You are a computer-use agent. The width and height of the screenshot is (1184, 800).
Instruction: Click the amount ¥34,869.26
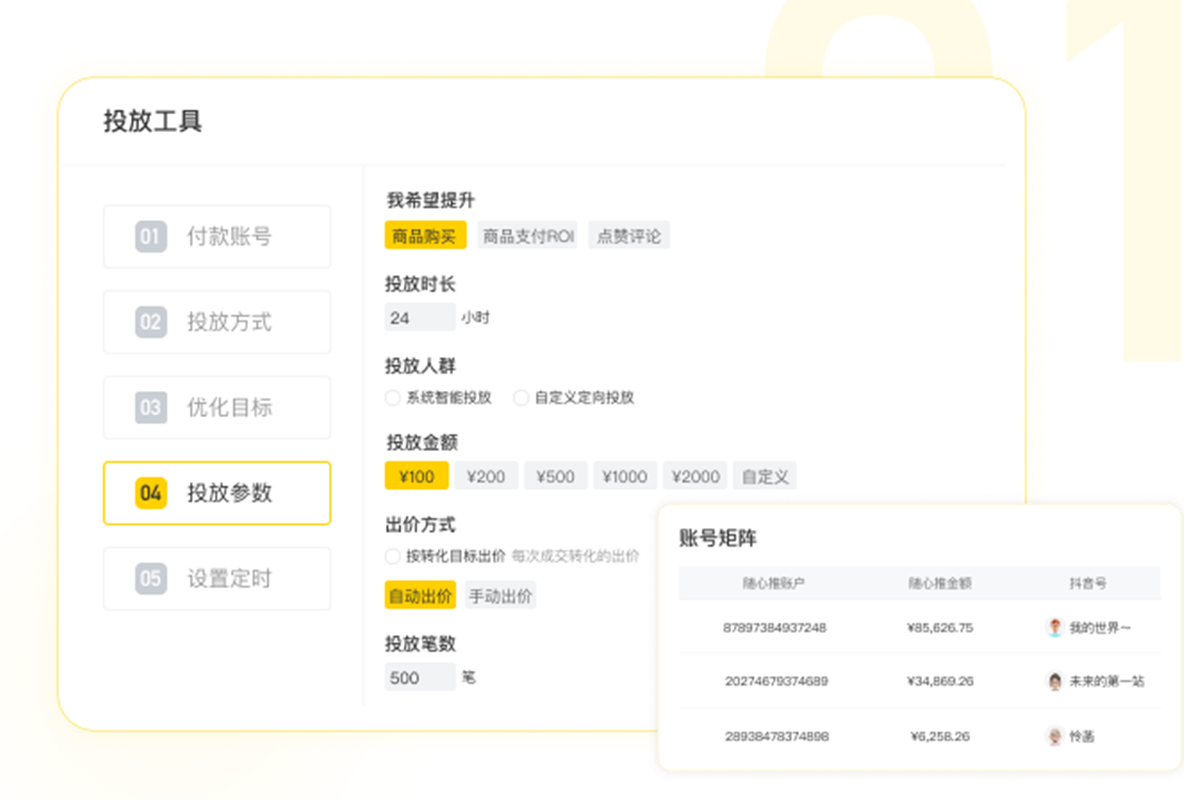940,681
